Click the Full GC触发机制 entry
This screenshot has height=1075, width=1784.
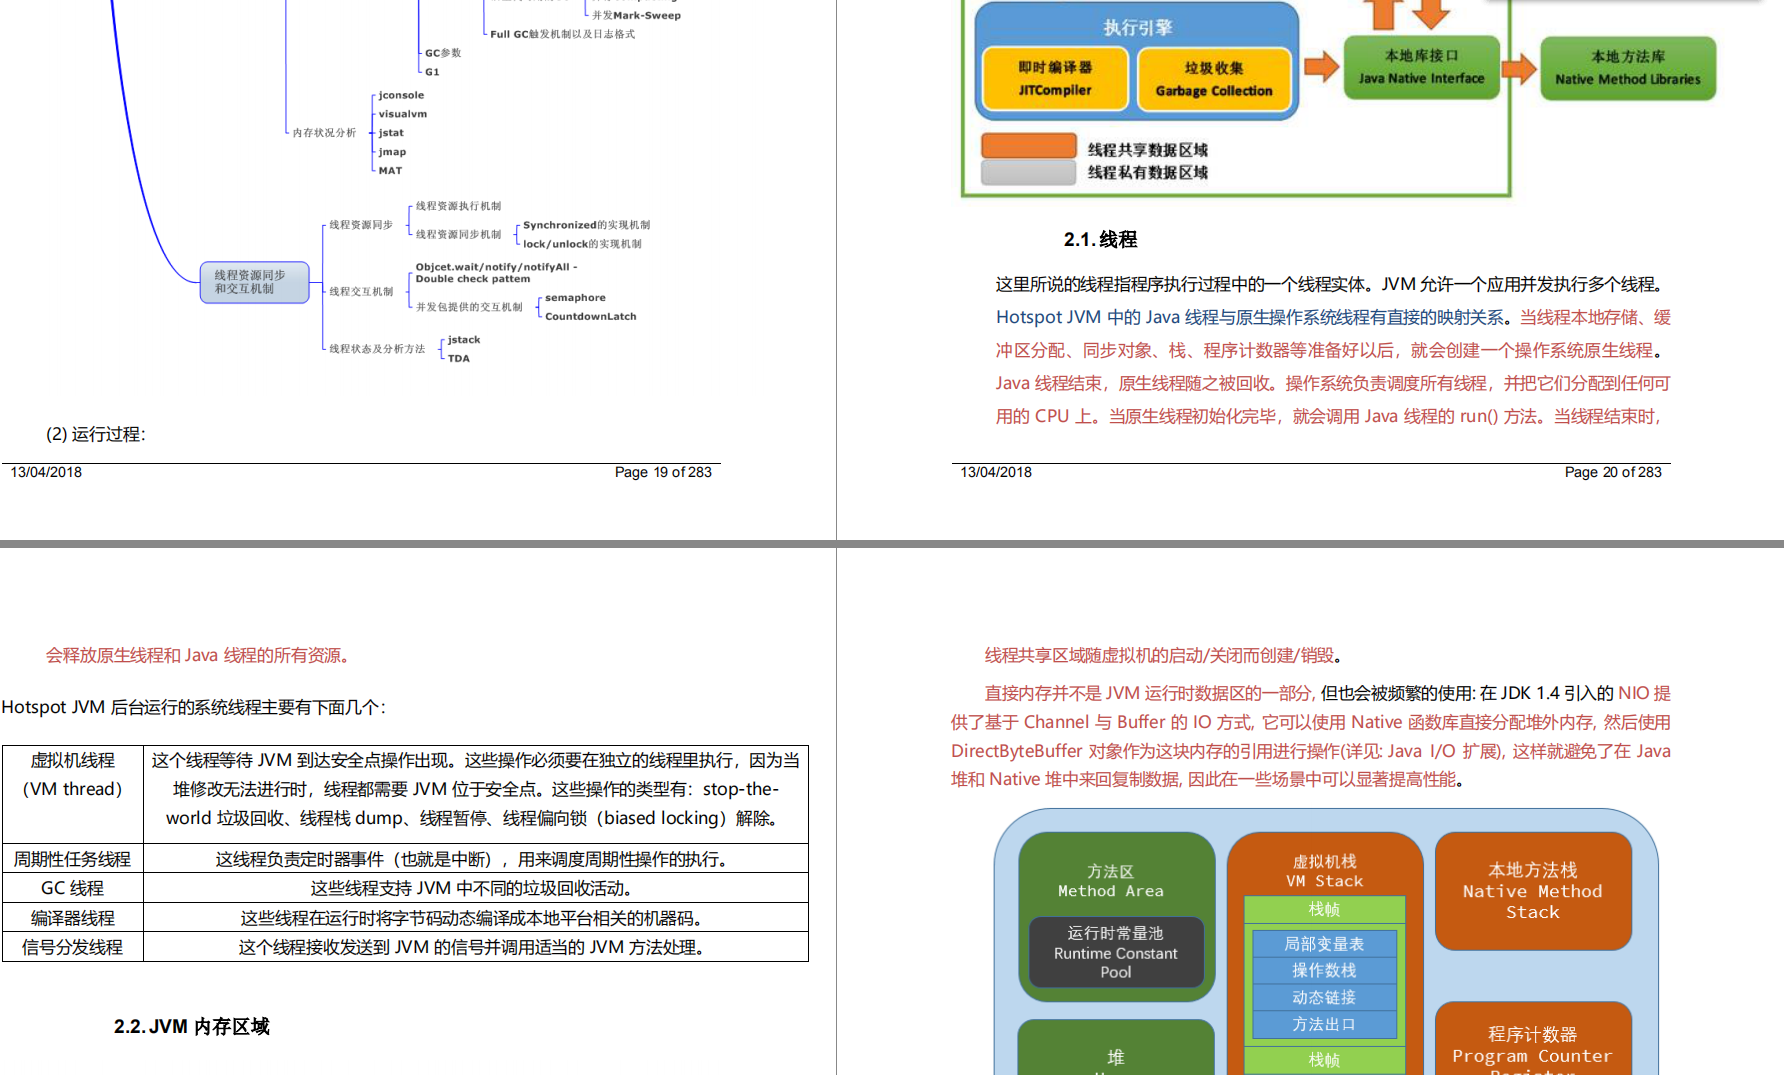point(562,34)
